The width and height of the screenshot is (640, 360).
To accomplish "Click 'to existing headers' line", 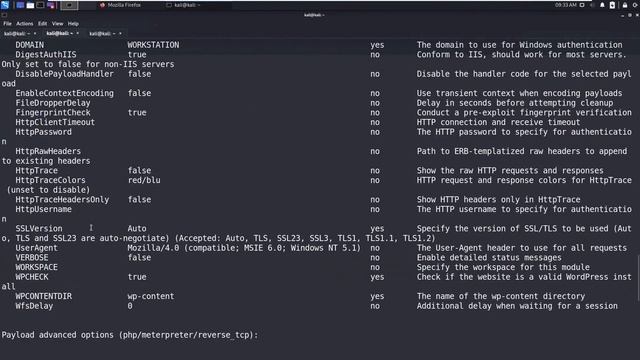I will [x=46, y=161].
